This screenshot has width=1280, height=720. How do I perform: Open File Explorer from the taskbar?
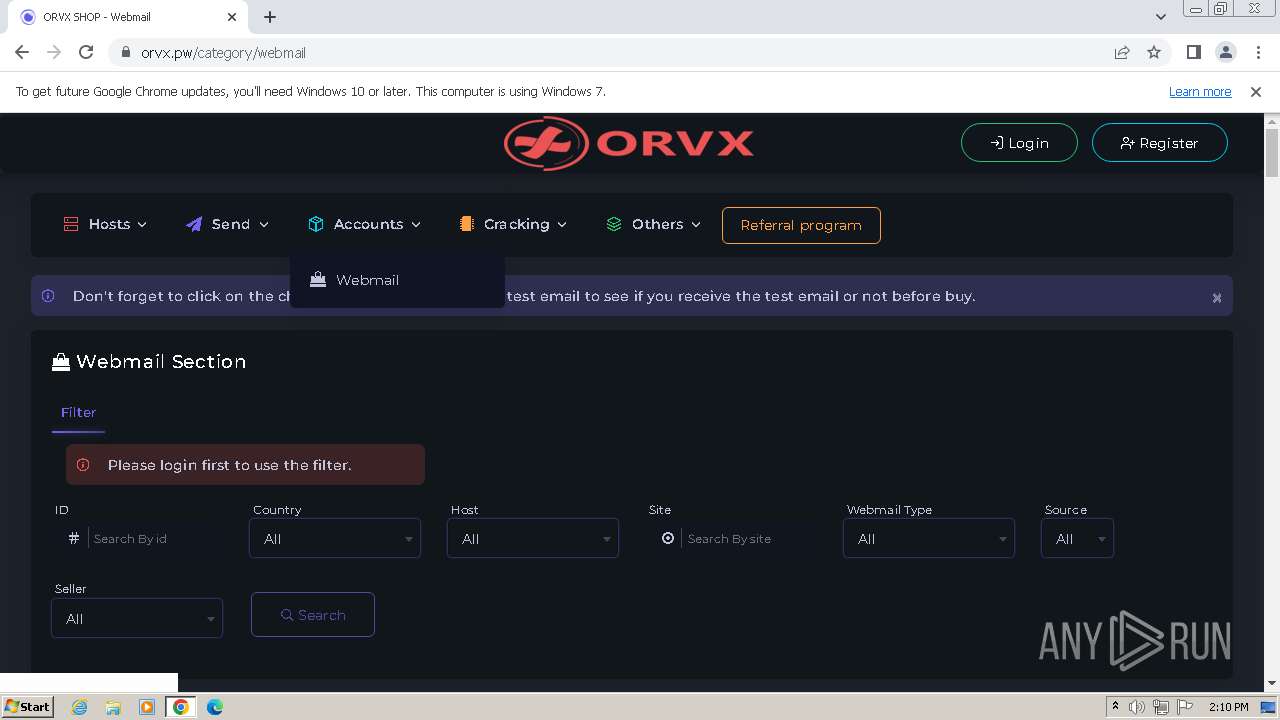click(113, 707)
